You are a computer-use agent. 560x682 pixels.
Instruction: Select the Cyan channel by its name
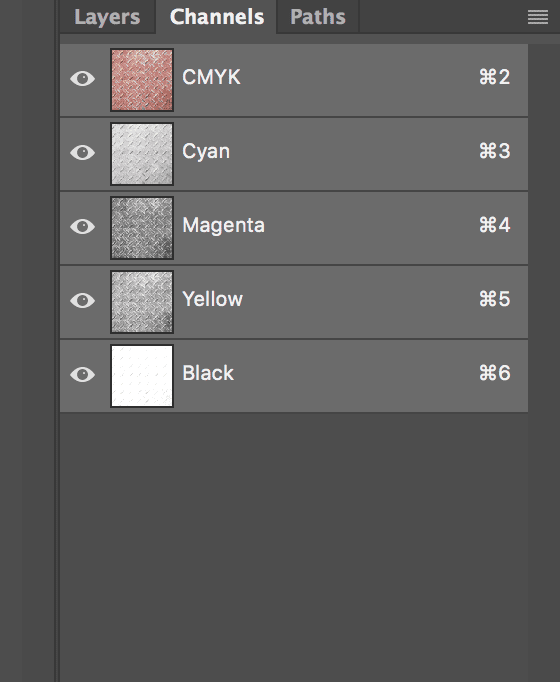coord(206,152)
